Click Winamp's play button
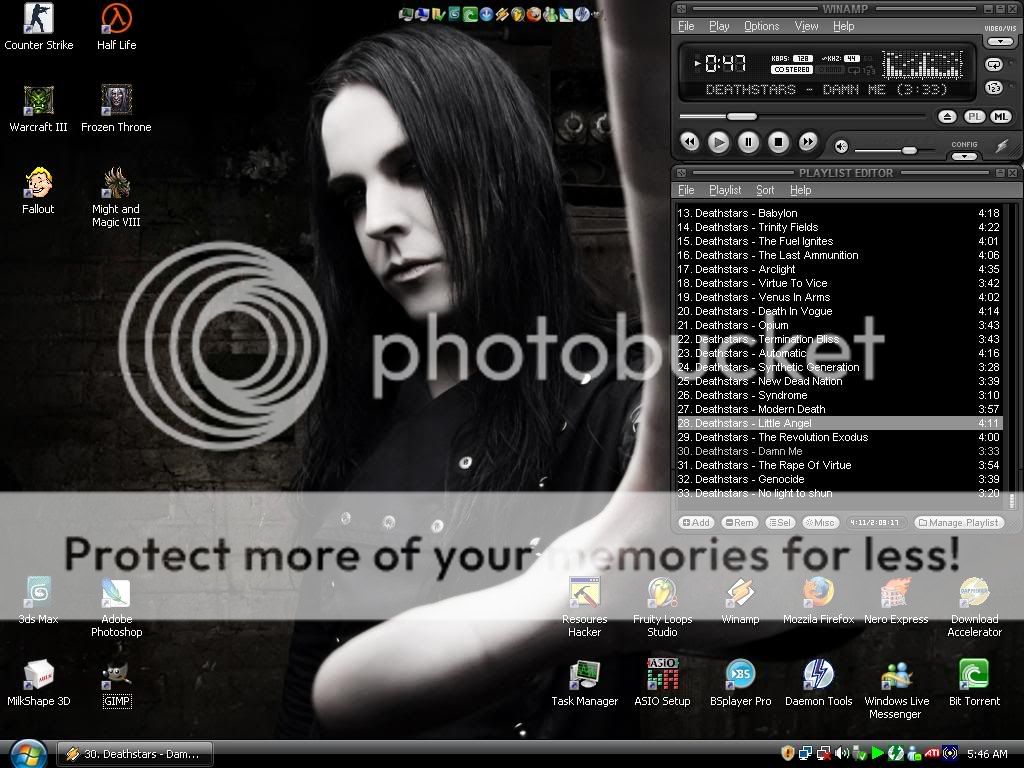 pos(718,142)
